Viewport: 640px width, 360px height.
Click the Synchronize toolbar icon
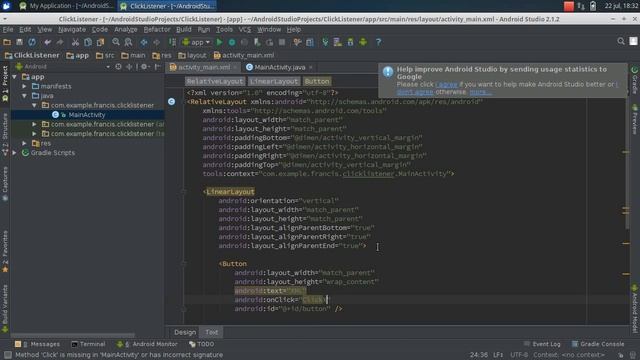click(x=32, y=42)
